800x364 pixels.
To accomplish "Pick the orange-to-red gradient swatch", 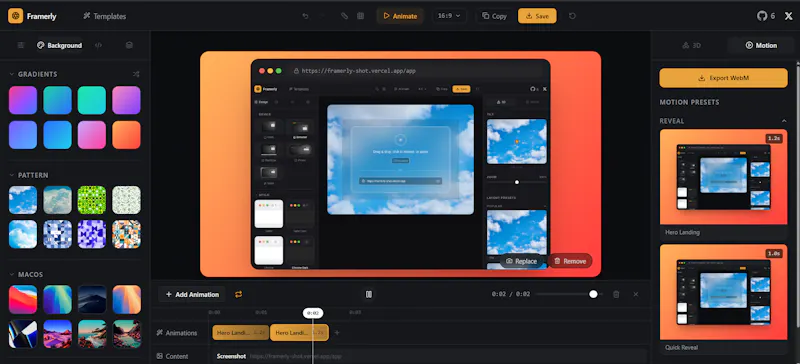I will tap(127, 135).
